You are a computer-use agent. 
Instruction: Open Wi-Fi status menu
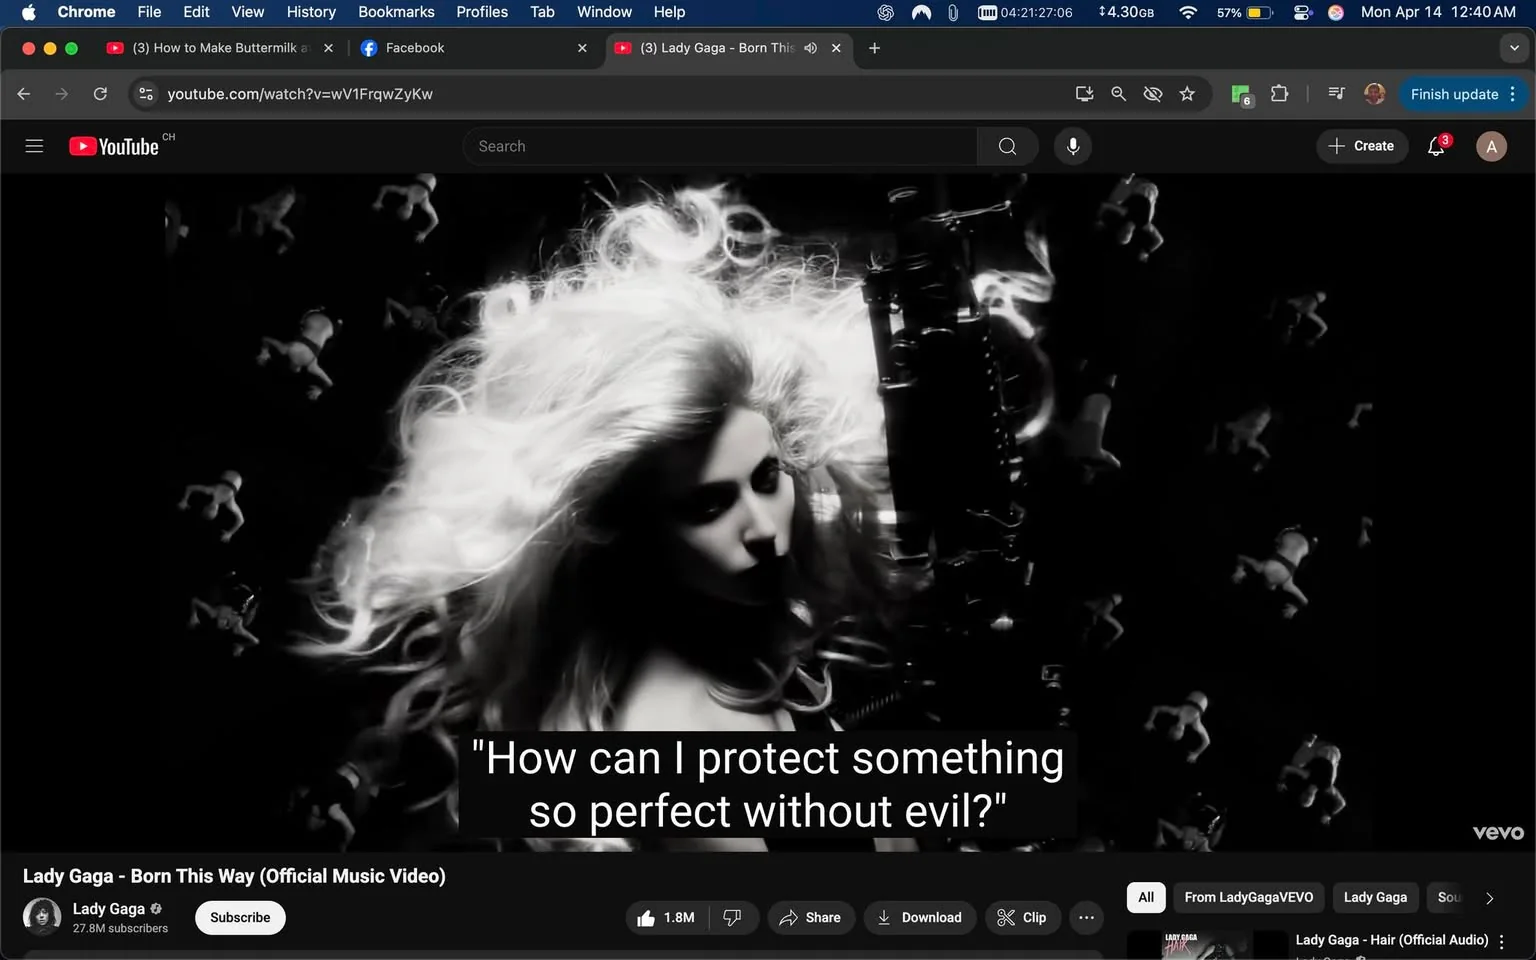(x=1188, y=12)
